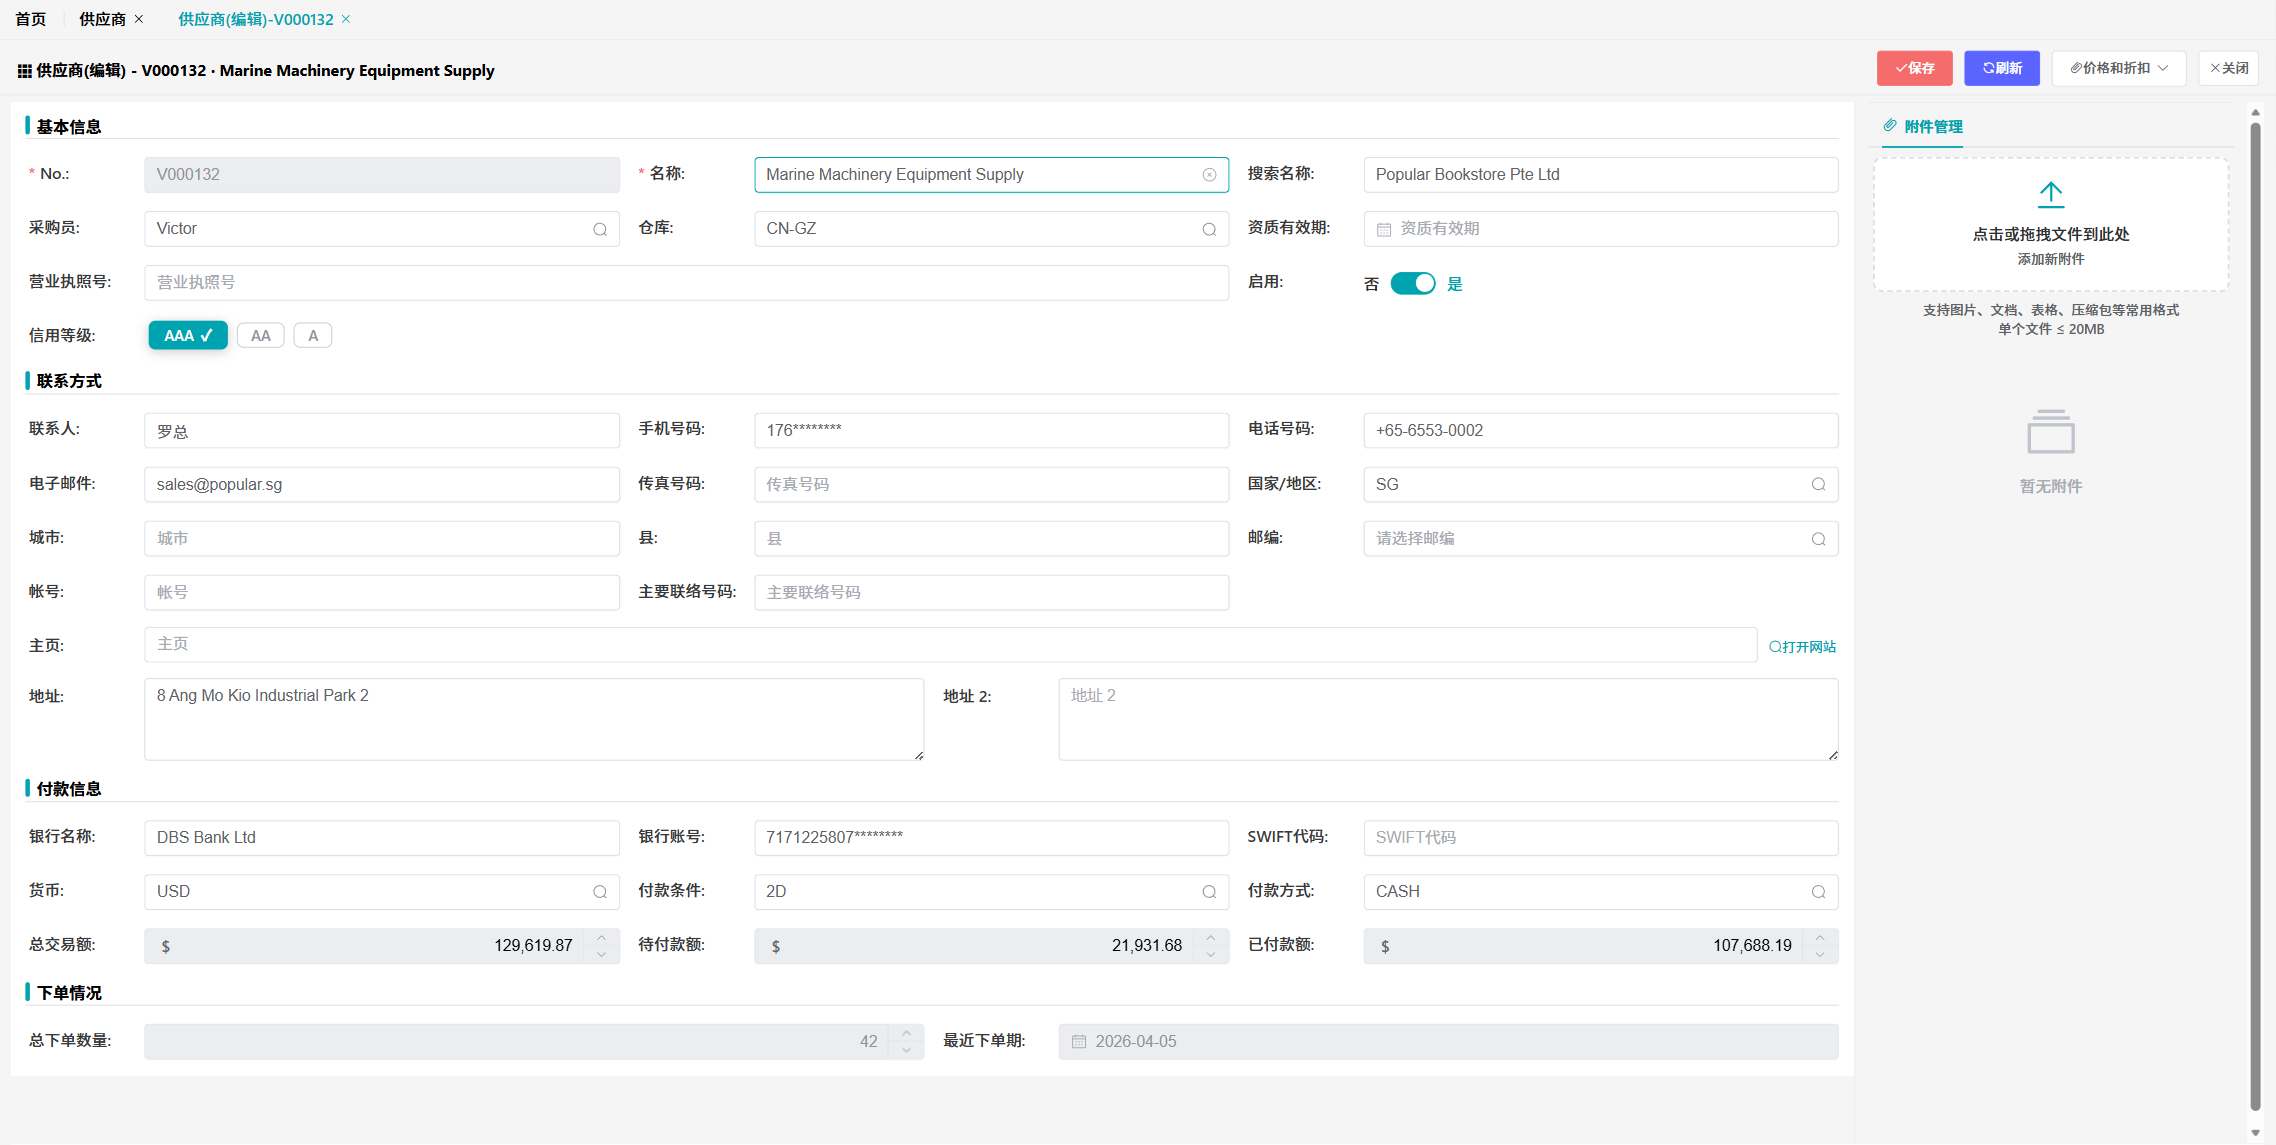
Task: Click the clear icon in 名称 field
Action: click(x=1209, y=175)
